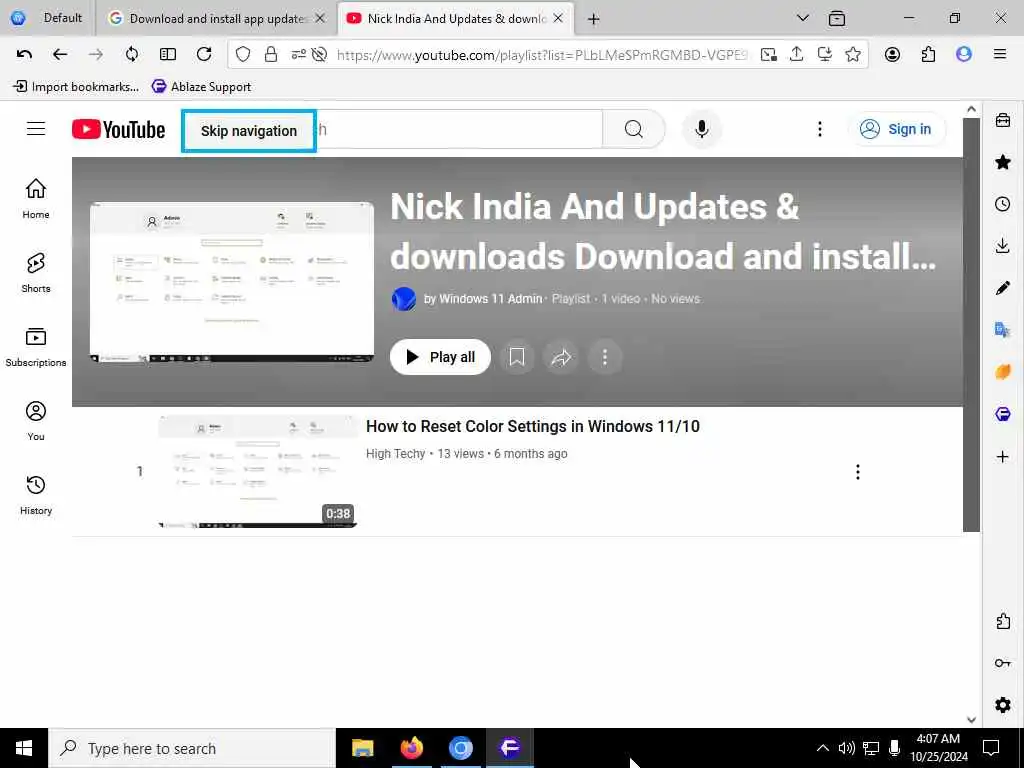Toggle the browser sidebar layout icon
This screenshot has width=1024, height=768.
pos(168,54)
